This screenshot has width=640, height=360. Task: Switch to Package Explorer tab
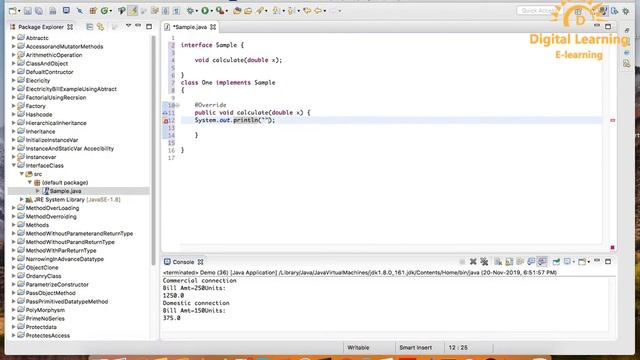click(x=41, y=27)
